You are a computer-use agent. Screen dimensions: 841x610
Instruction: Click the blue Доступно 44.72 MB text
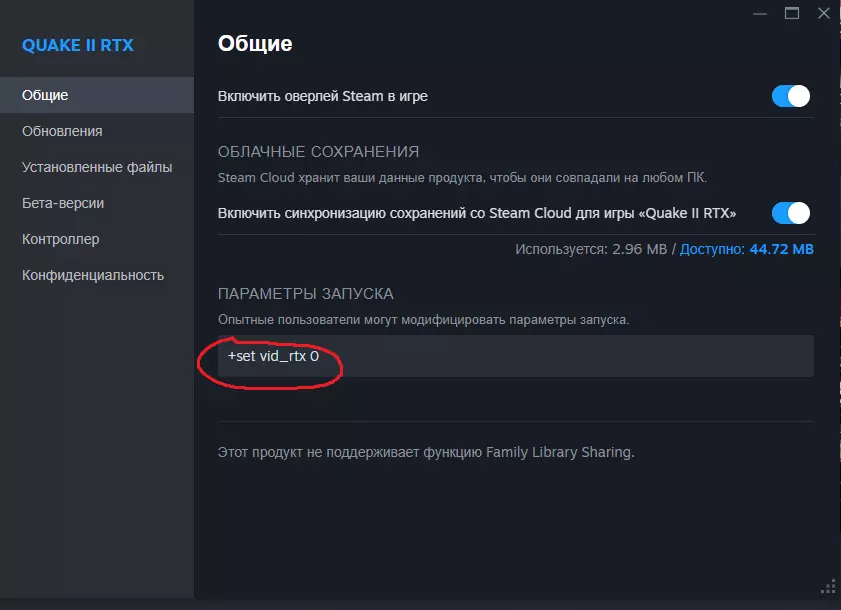[x=746, y=248]
